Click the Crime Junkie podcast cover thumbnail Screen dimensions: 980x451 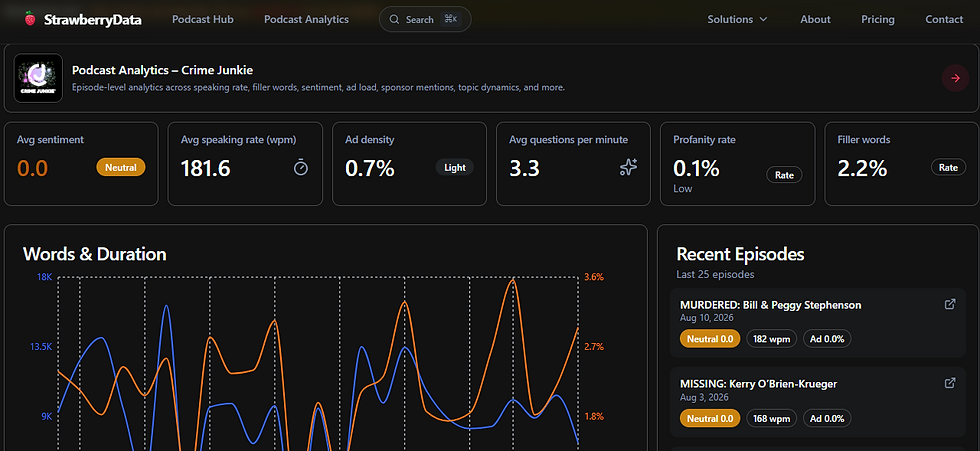click(x=38, y=78)
